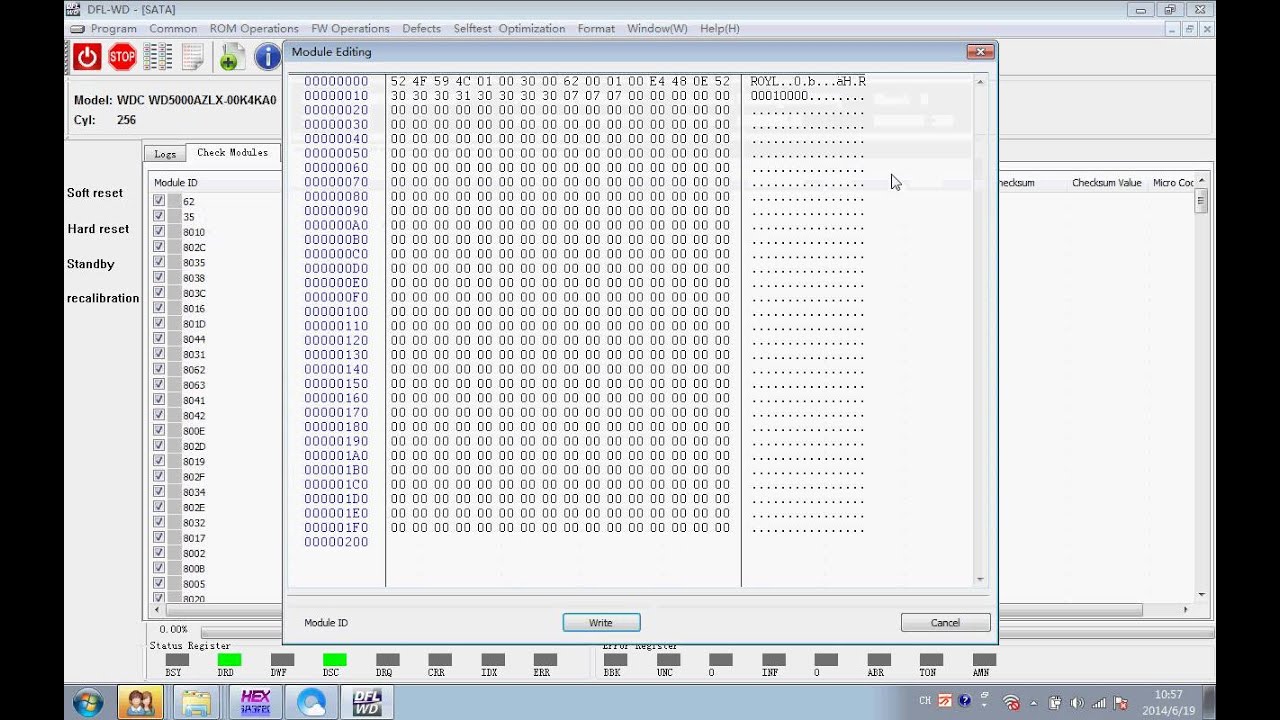Open the blue cloud app taskbar icon
Viewport: 1280px width, 720px height.
pos(311,703)
